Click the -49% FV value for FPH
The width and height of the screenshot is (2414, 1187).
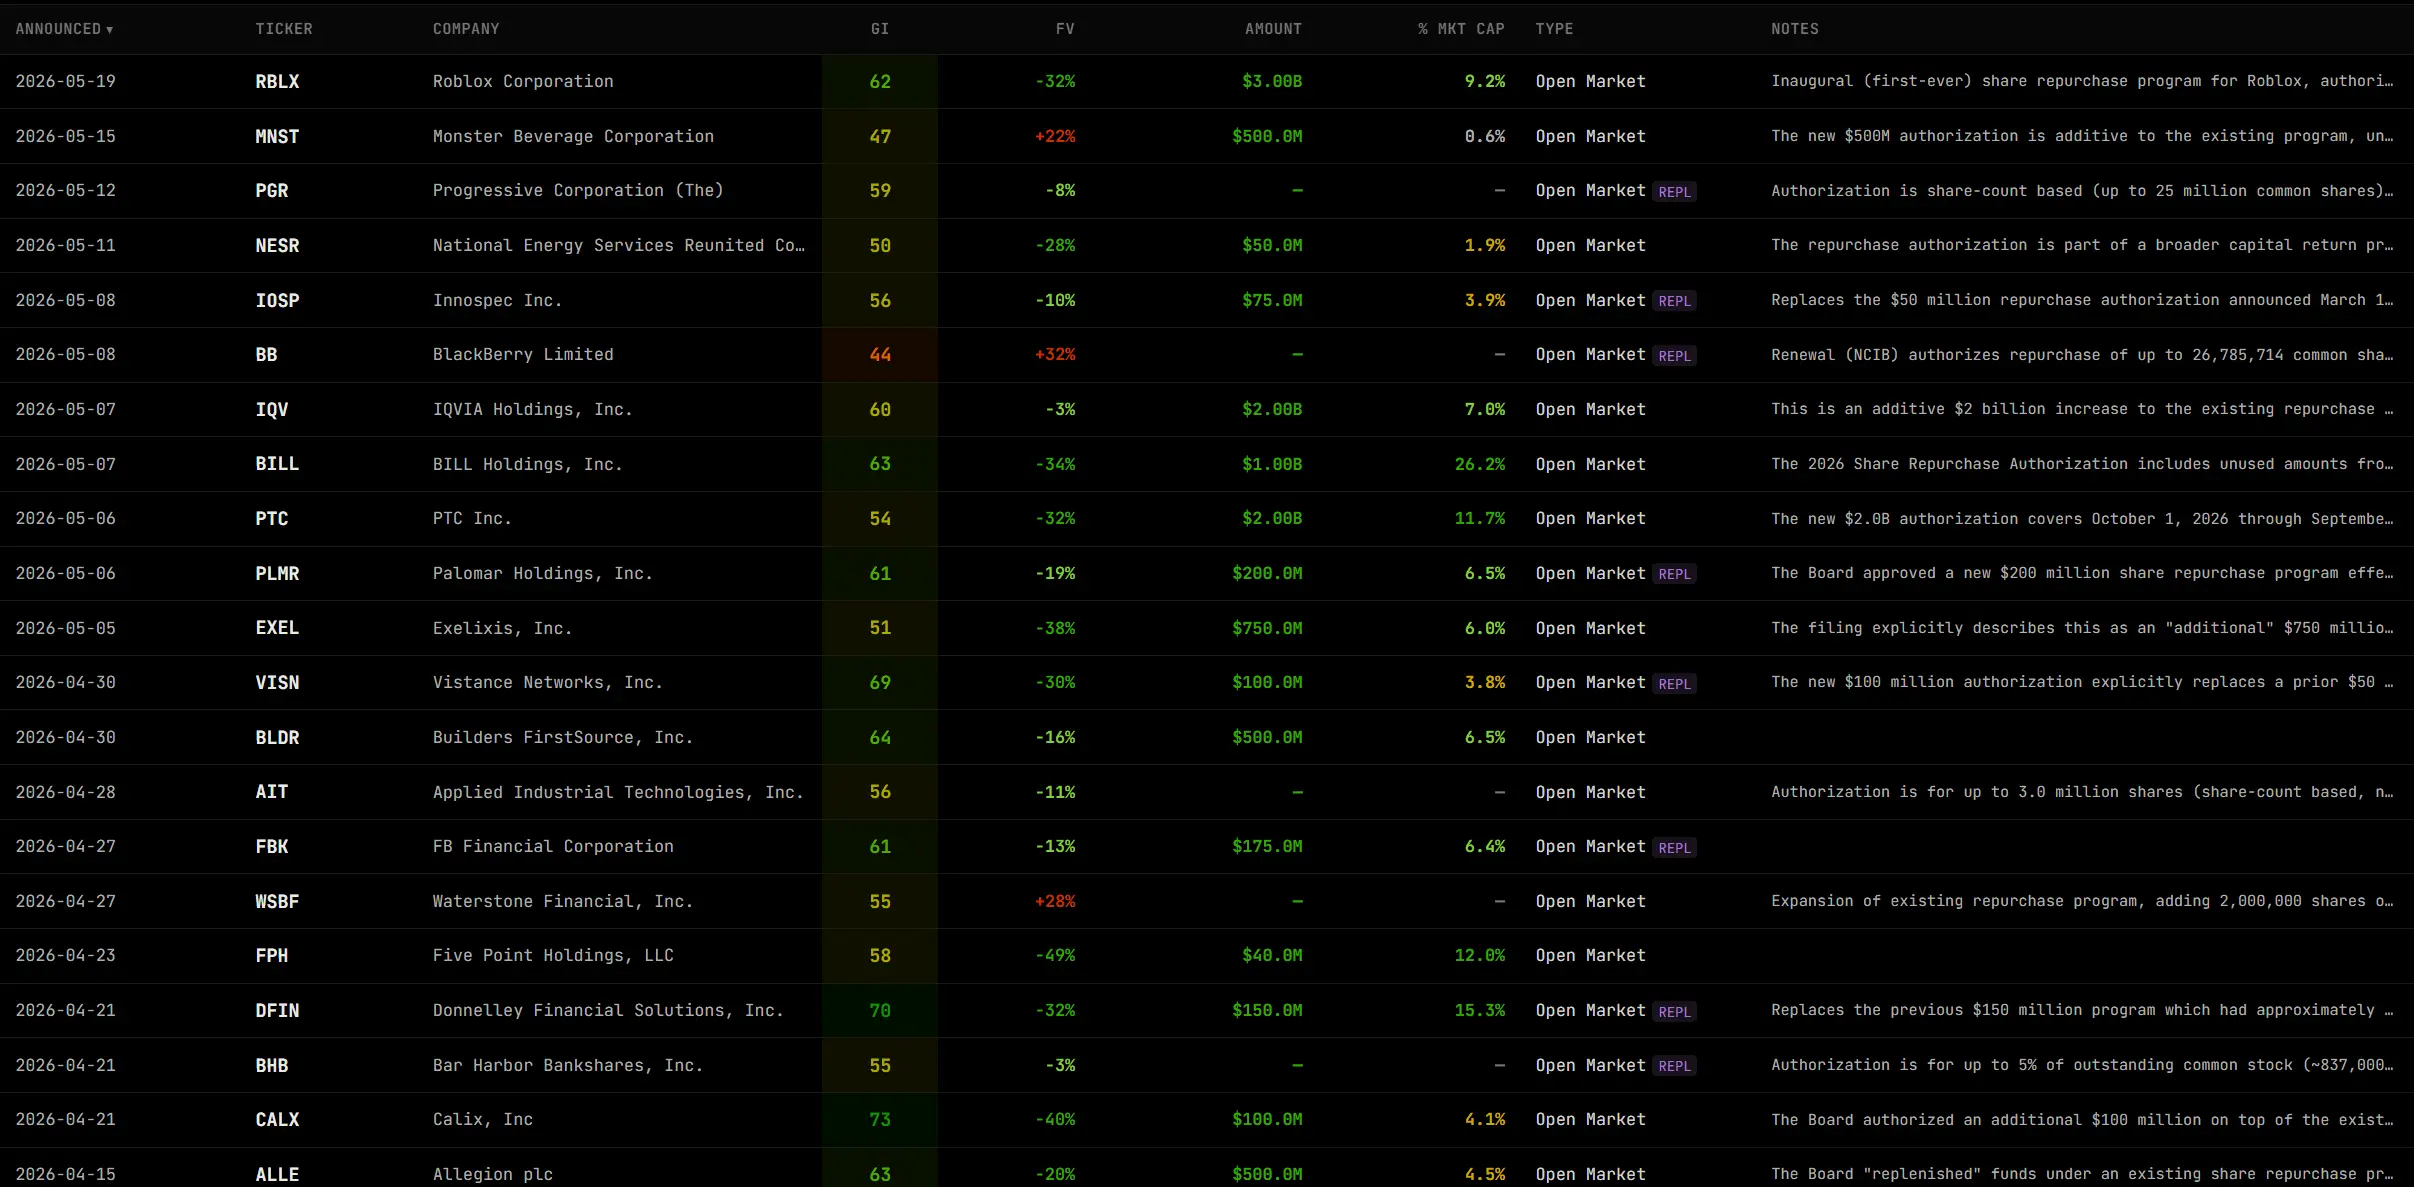[1055, 956]
